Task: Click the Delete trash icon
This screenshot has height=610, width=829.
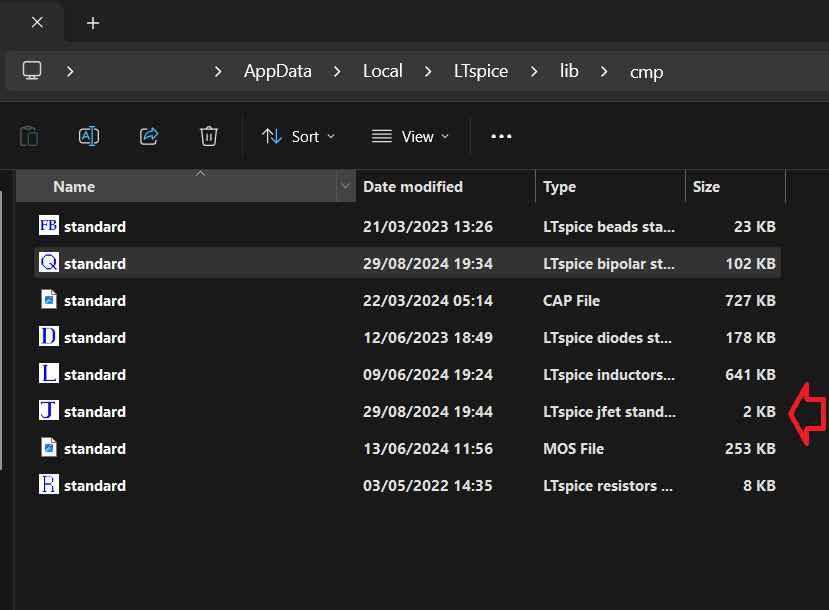Action: point(209,136)
